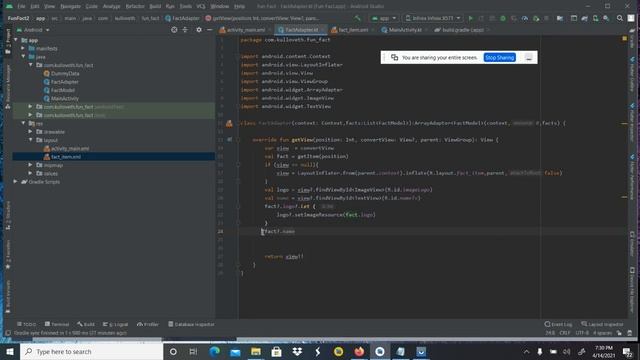
Task: Open the Terminal tool window
Action: [x=57, y=324]
